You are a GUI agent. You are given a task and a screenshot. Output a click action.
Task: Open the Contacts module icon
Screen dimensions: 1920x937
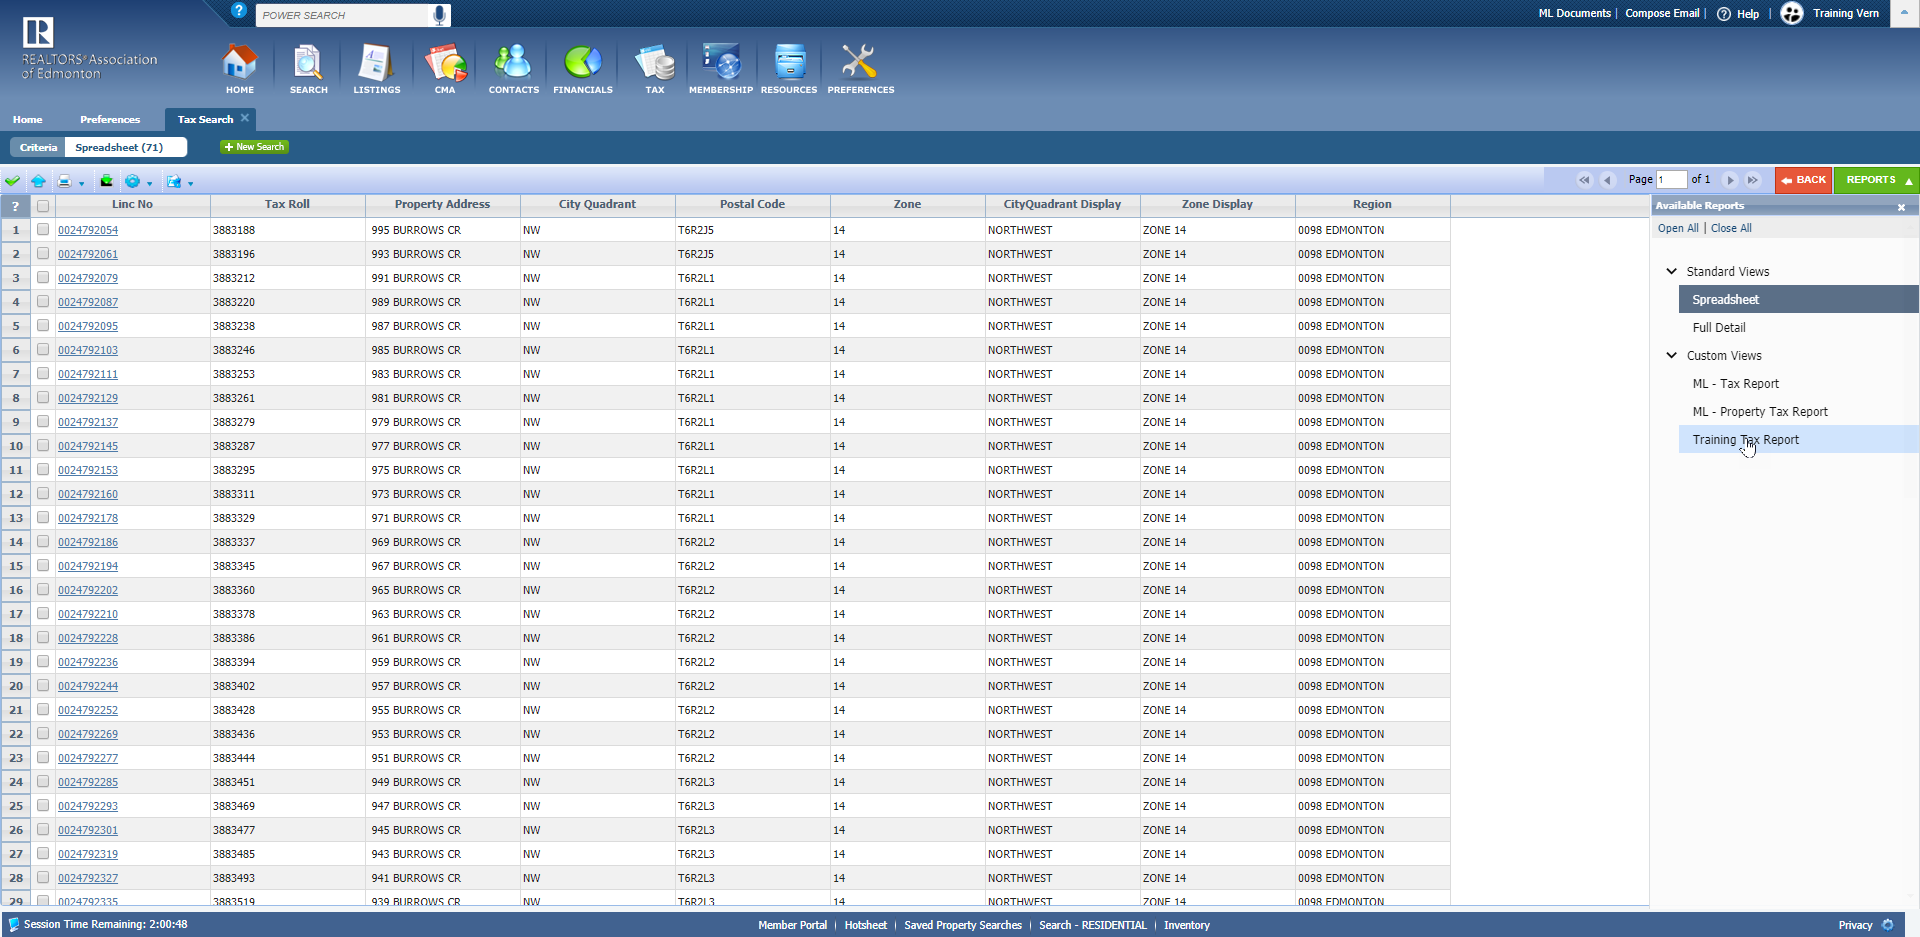coord(513,63)
